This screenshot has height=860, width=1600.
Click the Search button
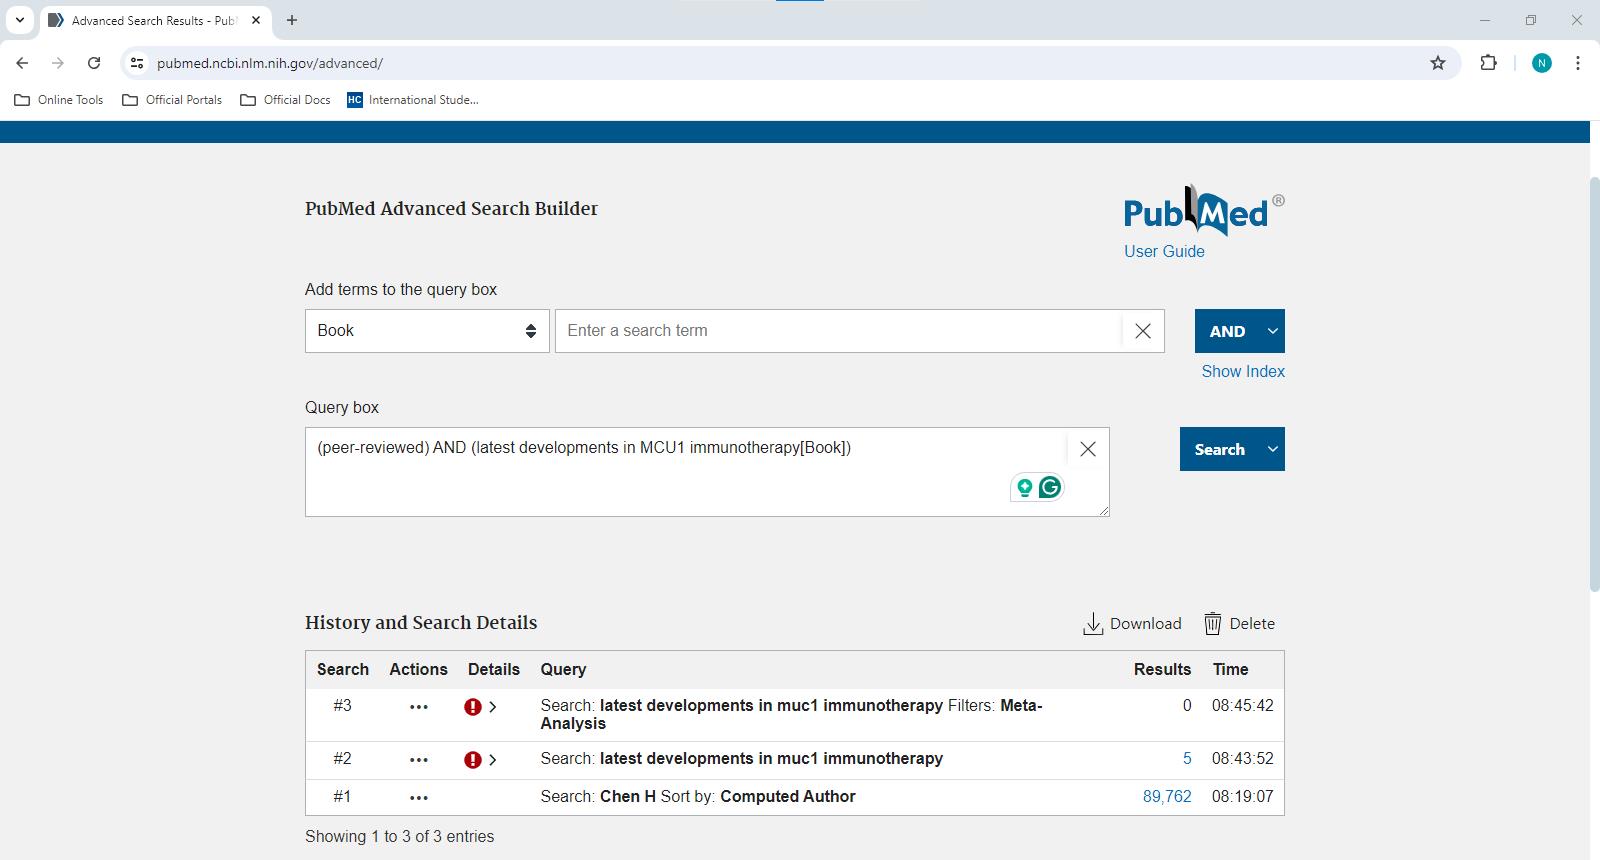[x=1220, y=449]
